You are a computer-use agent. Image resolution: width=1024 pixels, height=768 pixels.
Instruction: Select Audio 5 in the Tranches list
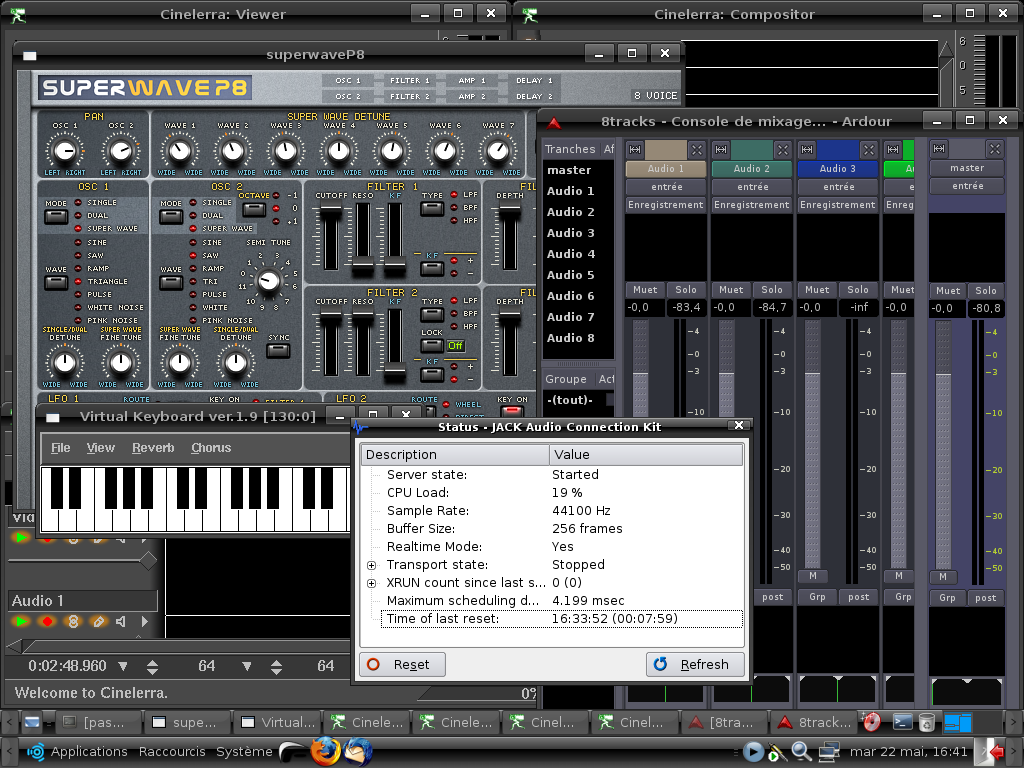[x=570, y=275]
